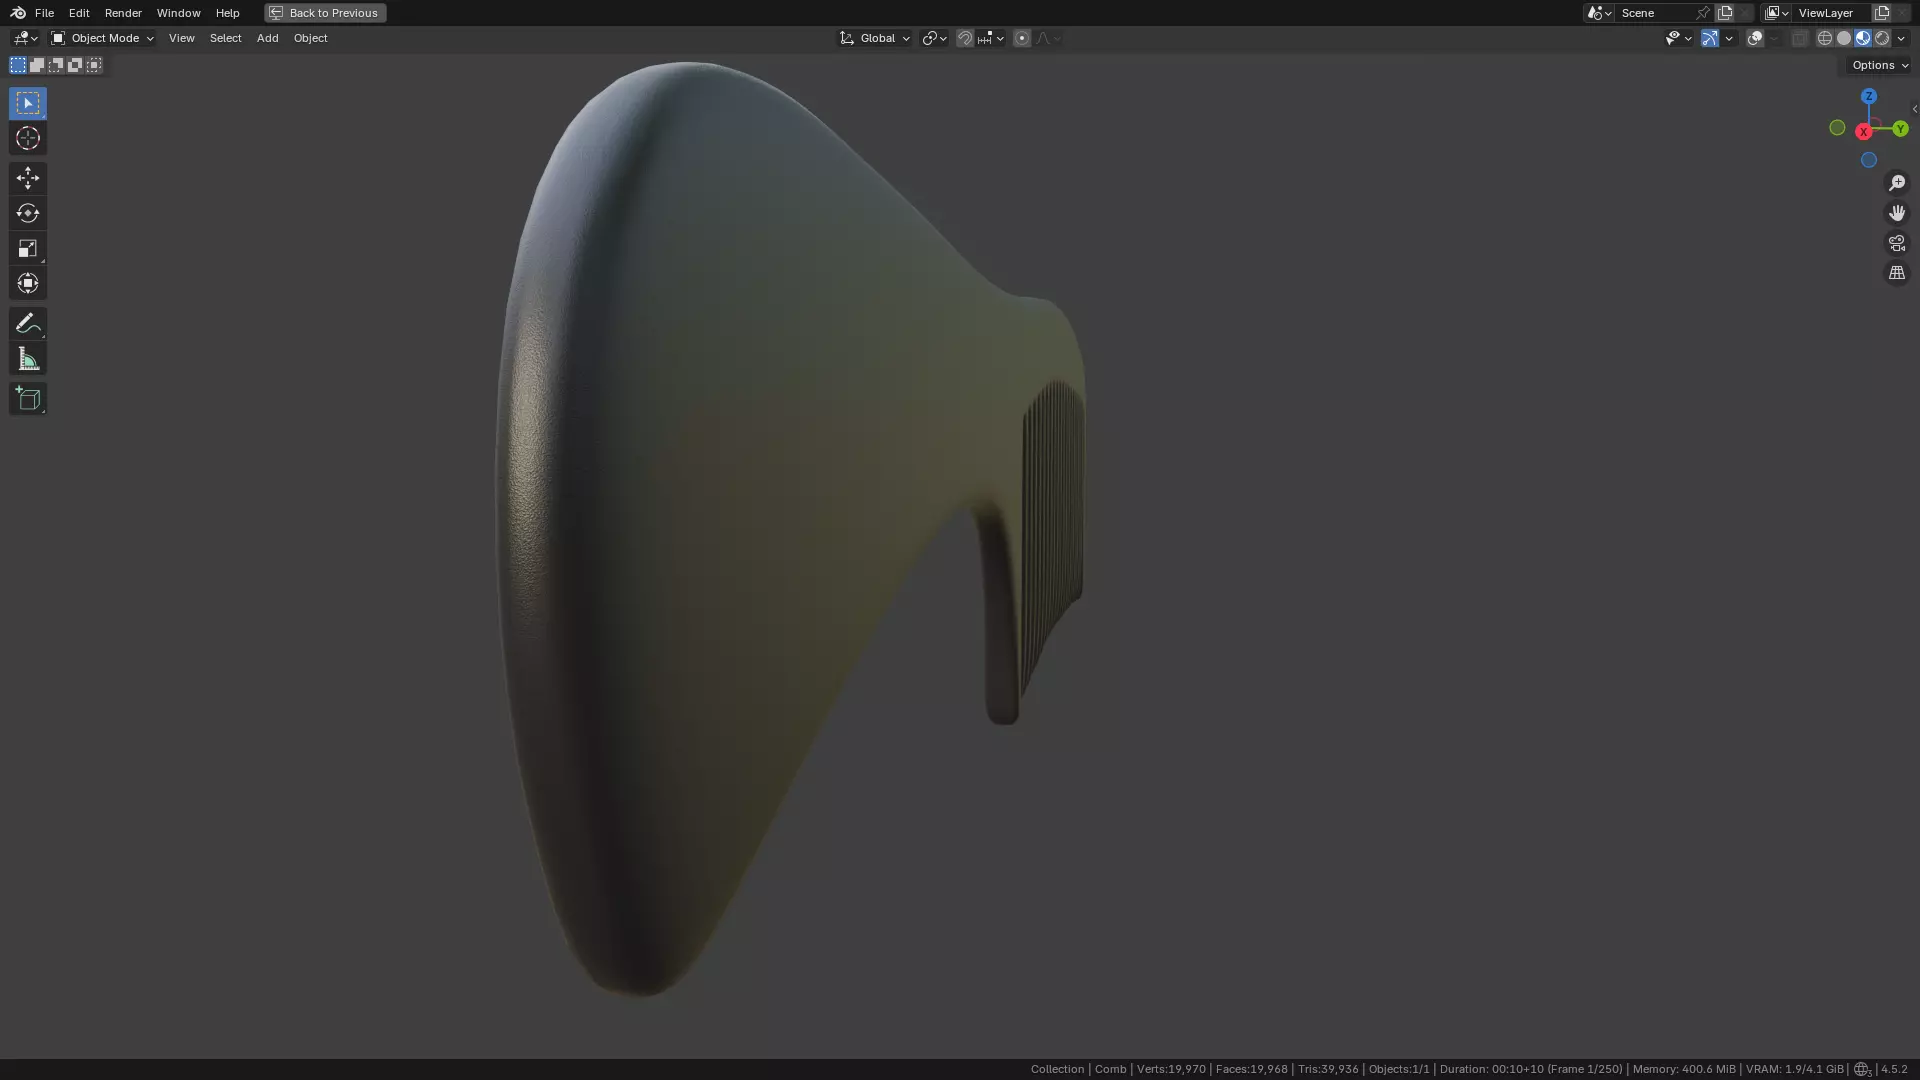The image size is (1920, 1080).
Task: Pick the Measure ruler tool
Action: pos(27,359)
